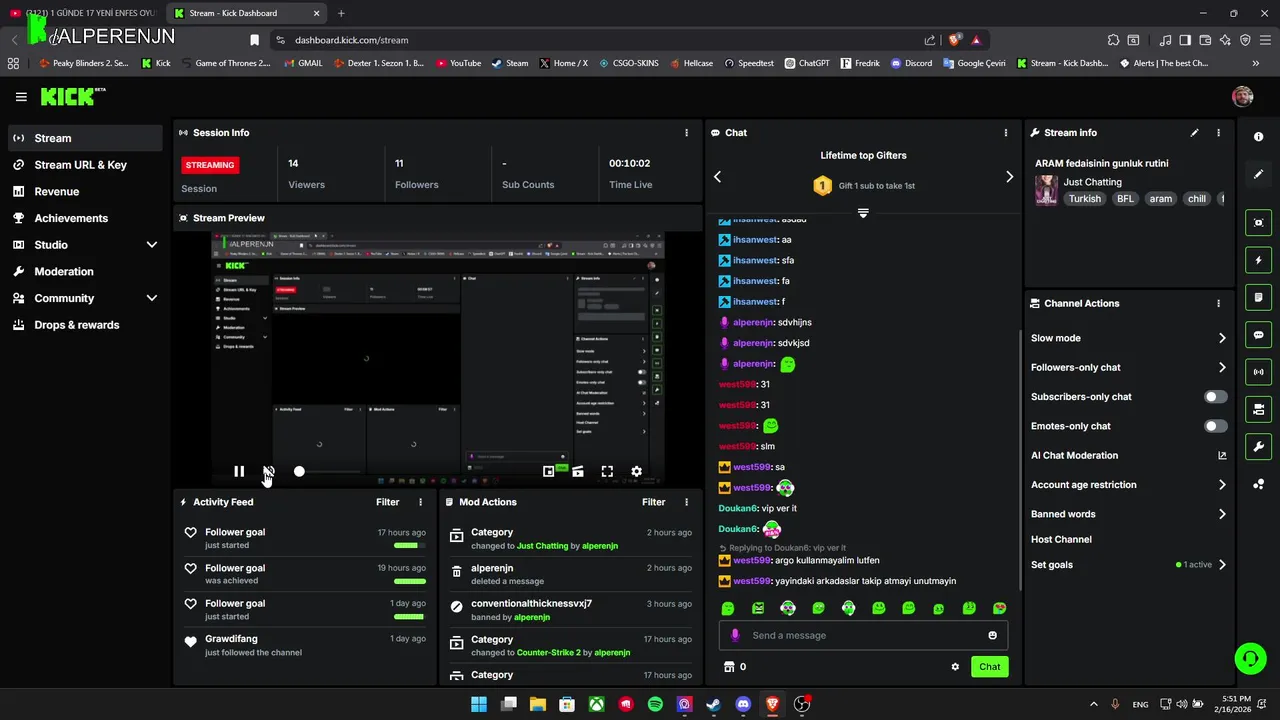Click the dots icon at right sidebar bottom

point(1258,484)
